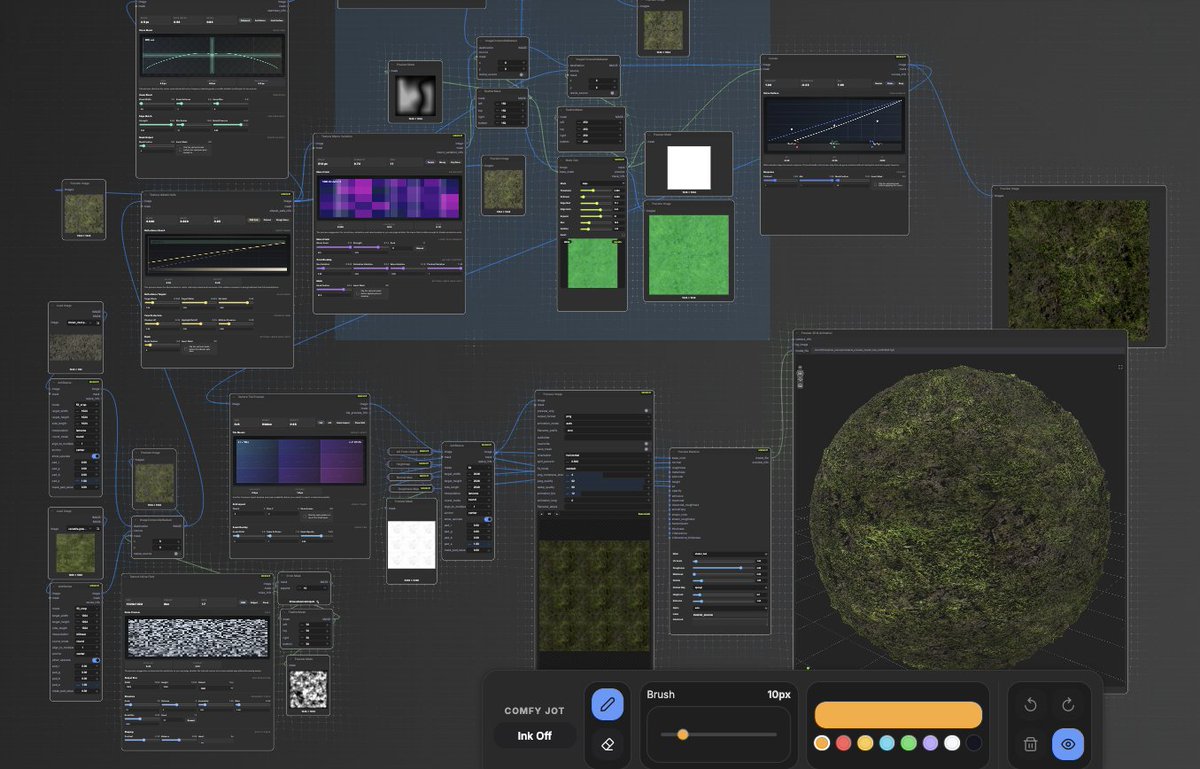Click the blue-to-purple gradient band graph
The image size is (1200, 769).
click(x=299, y=463)
